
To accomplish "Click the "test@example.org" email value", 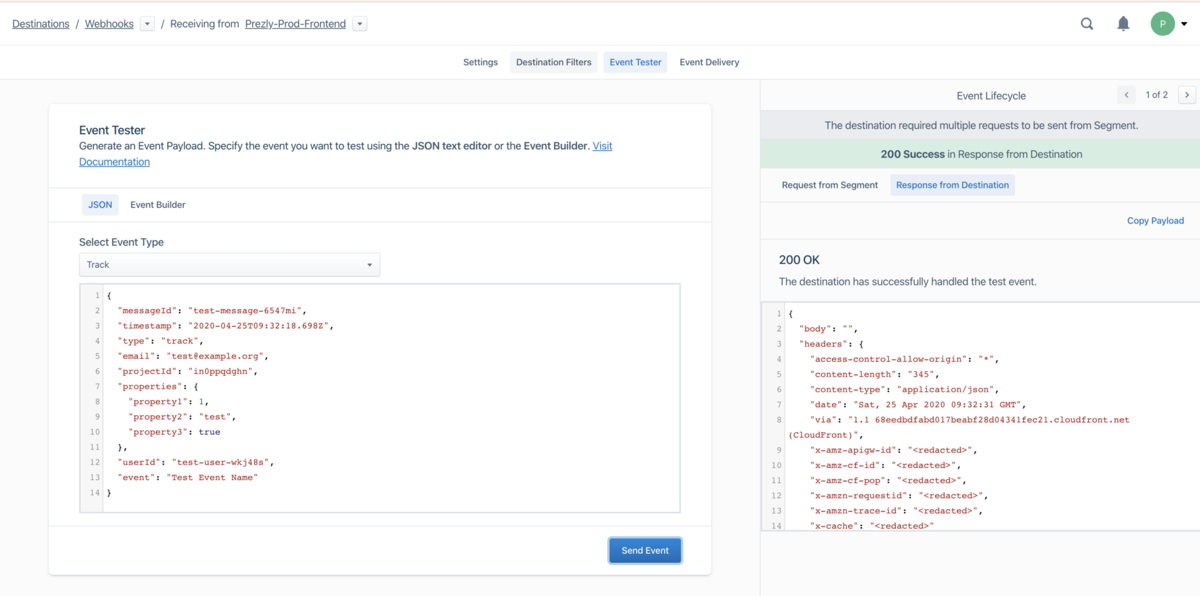I will (x=216, y=356).
